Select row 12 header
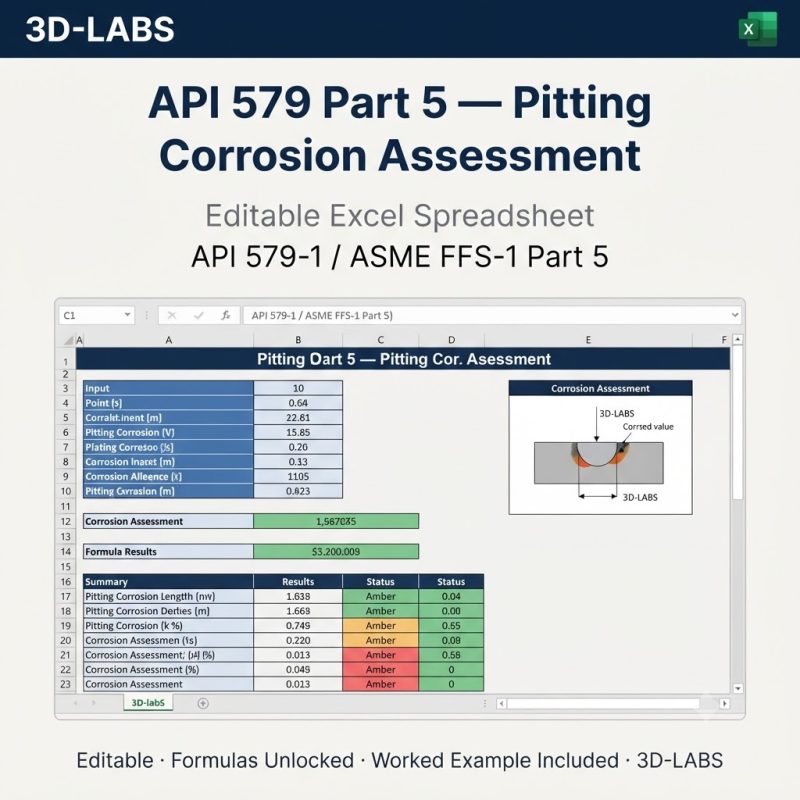800x800 pixels. tap(66, 521)
